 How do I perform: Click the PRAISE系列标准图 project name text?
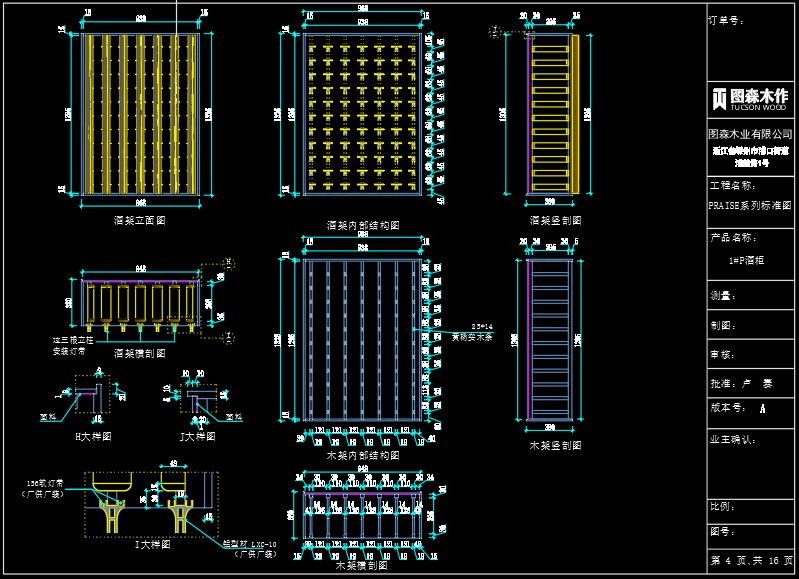click(x=750, y=204)
